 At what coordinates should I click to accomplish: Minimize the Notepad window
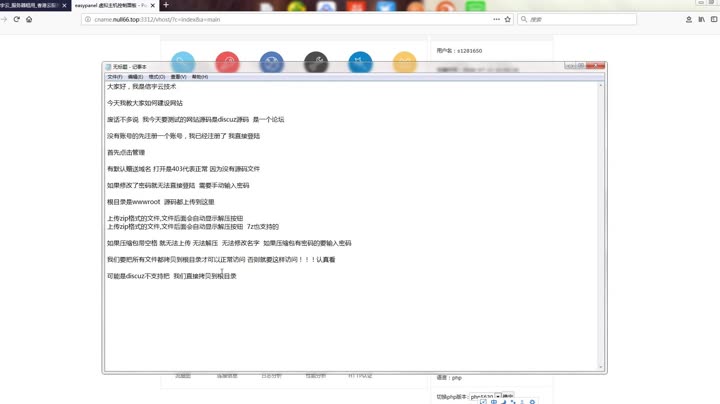pos(569,66)
